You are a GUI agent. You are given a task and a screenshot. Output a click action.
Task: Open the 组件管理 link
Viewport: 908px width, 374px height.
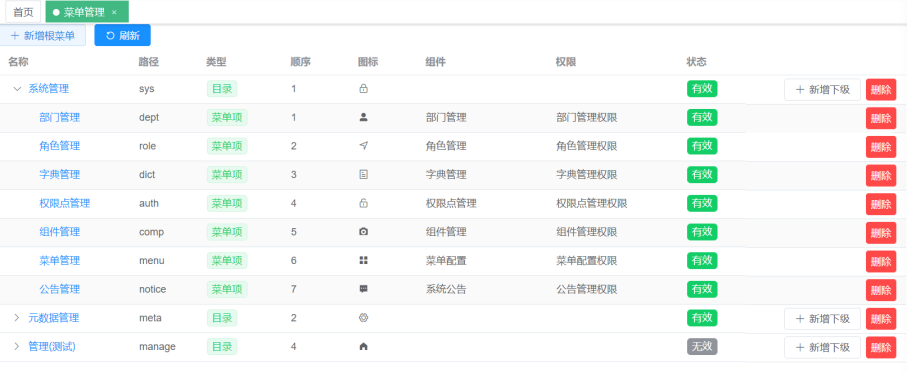[x=60, y=232]
